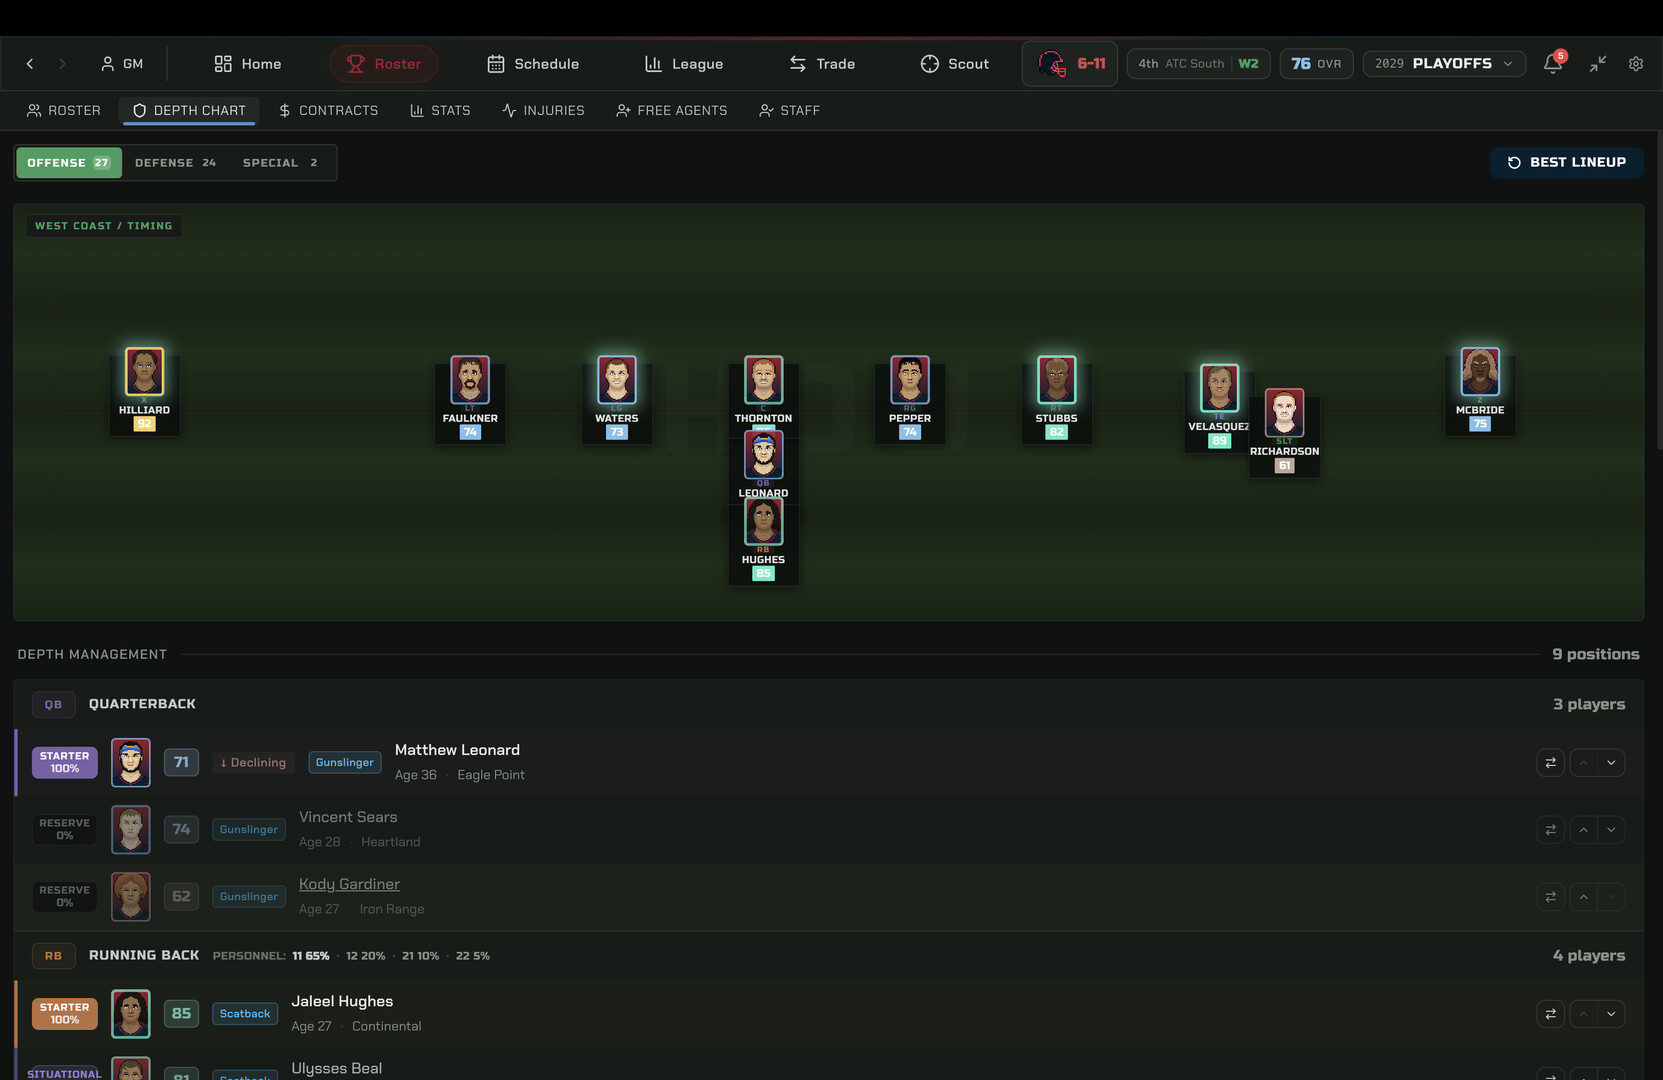1663x1080 pixels.
Task: Select Stubbs' player card on field
Action: pos(1057,399)
